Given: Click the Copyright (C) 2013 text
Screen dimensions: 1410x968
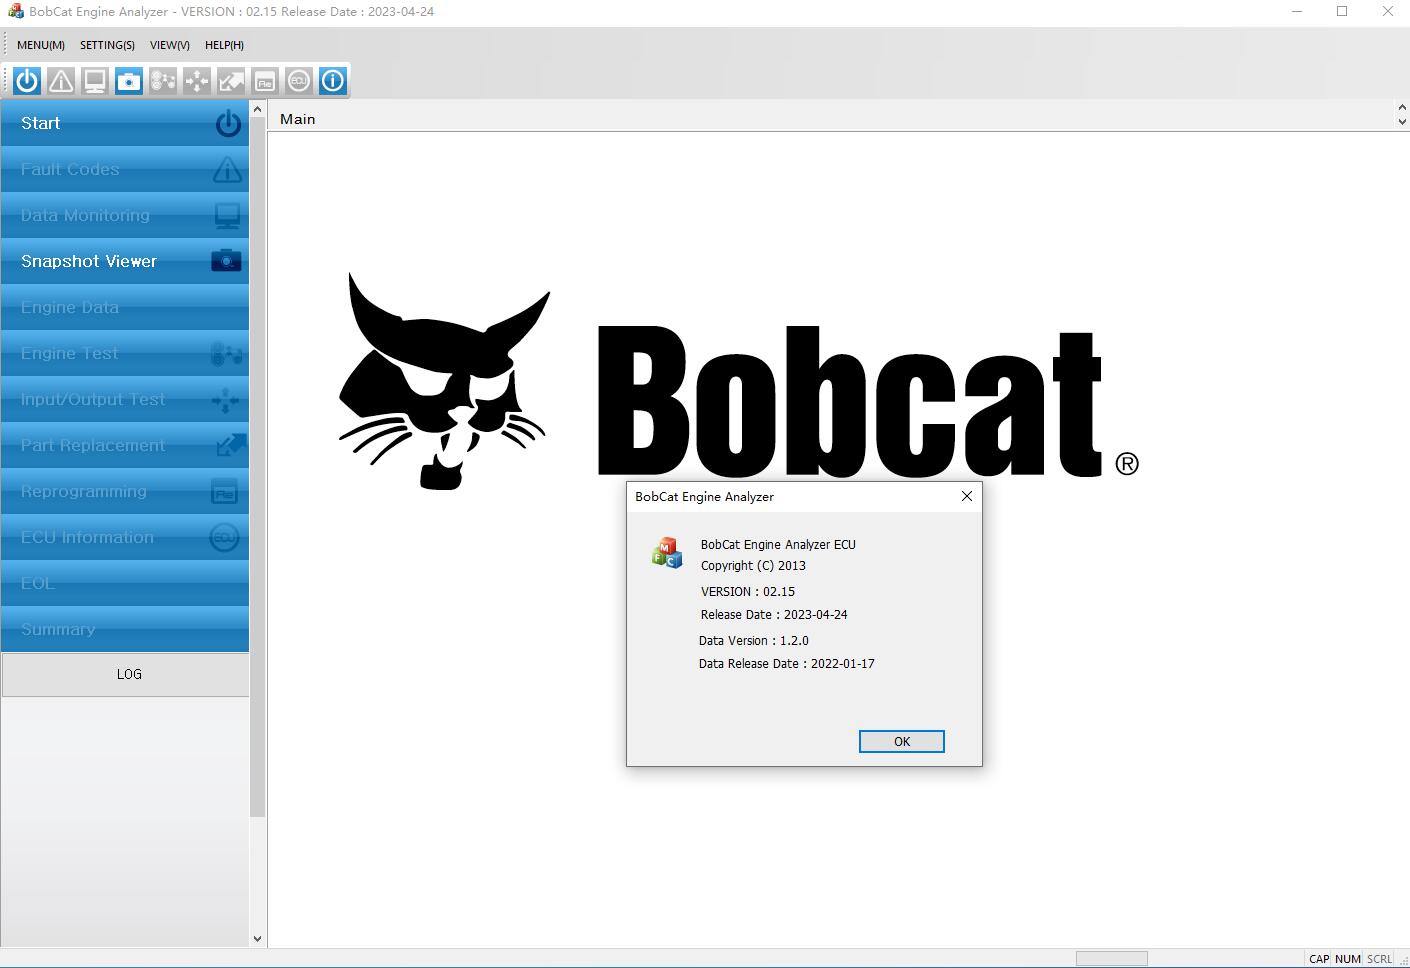Looking at the screenshot, I should coord(753,565).
